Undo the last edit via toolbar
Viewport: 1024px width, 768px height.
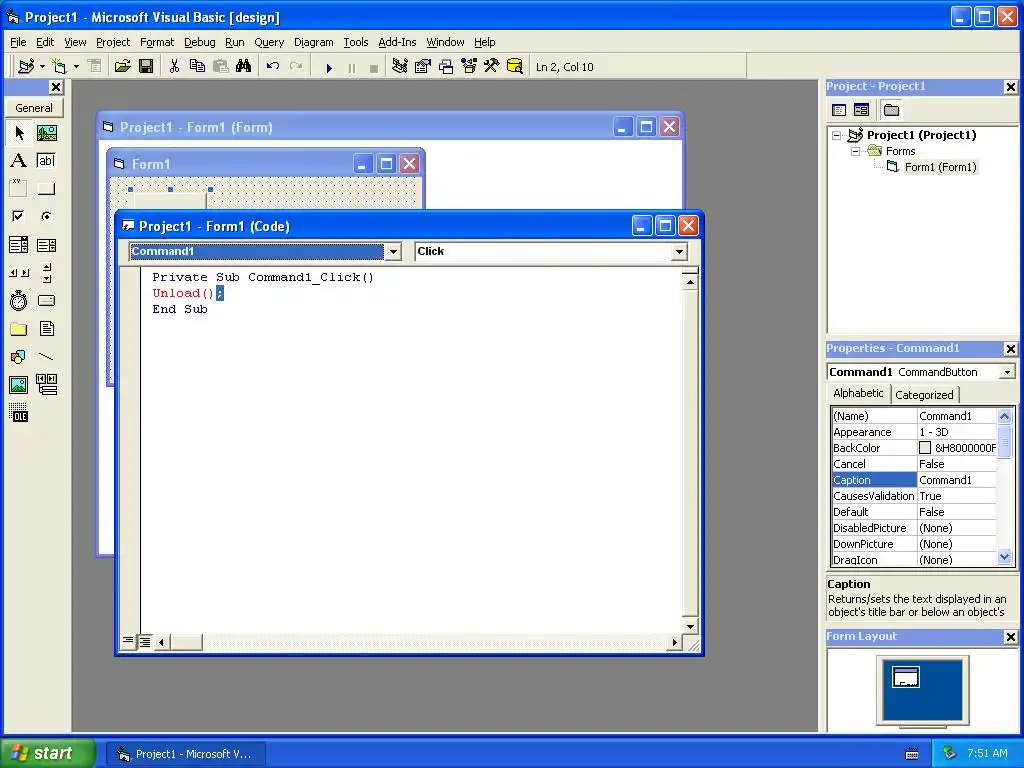pos(273,67)
